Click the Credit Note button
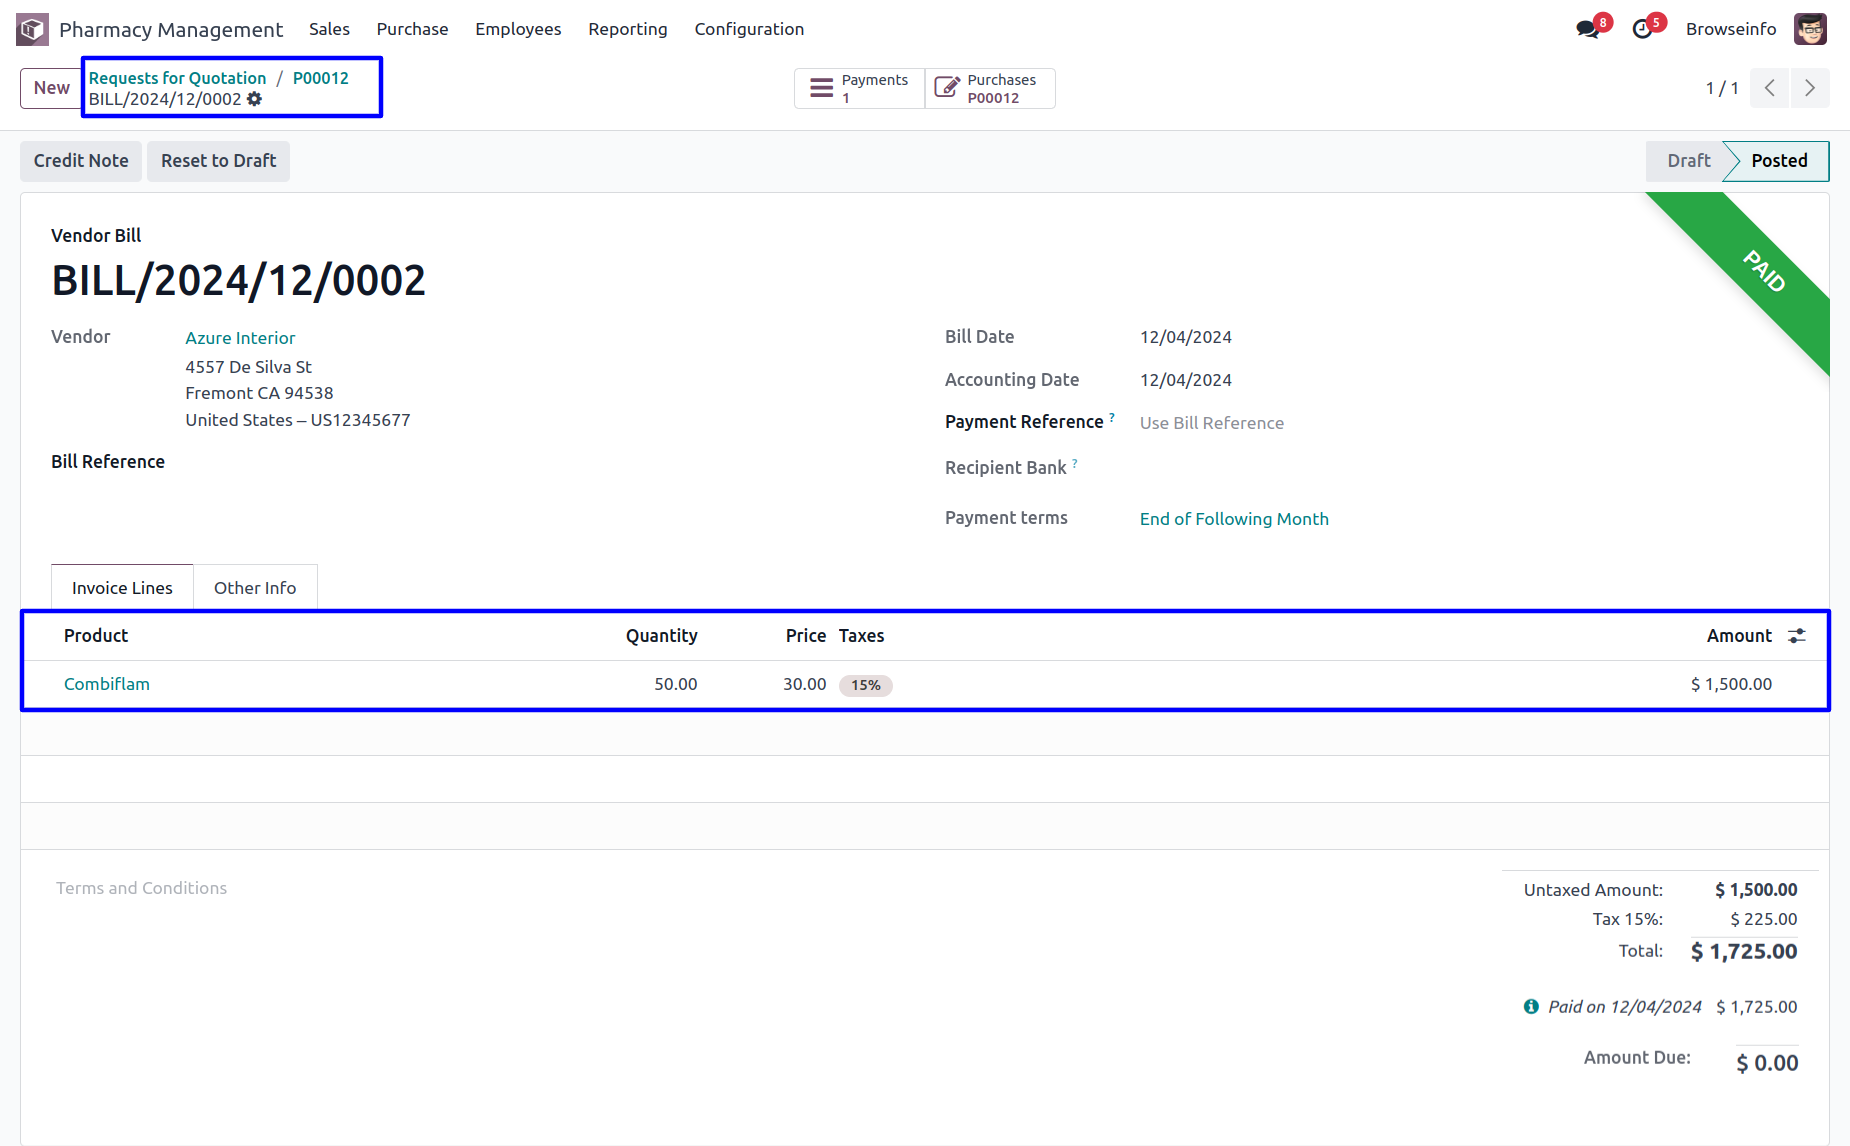The width and height of the screenshot is (1850, 1146). click(81, 161)
